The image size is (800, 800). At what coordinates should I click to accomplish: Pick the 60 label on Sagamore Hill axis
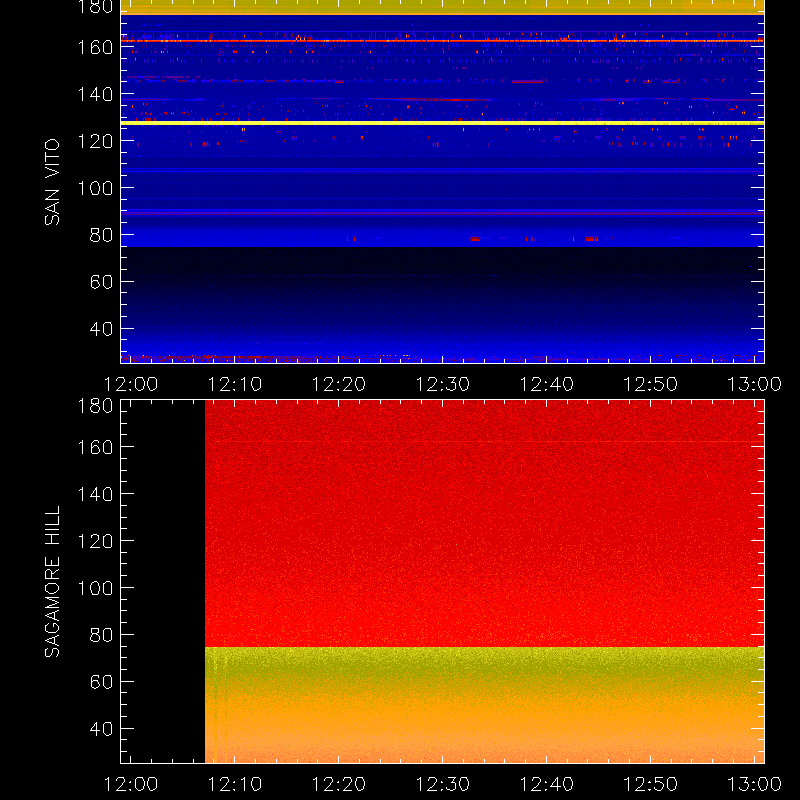point(101,682)
